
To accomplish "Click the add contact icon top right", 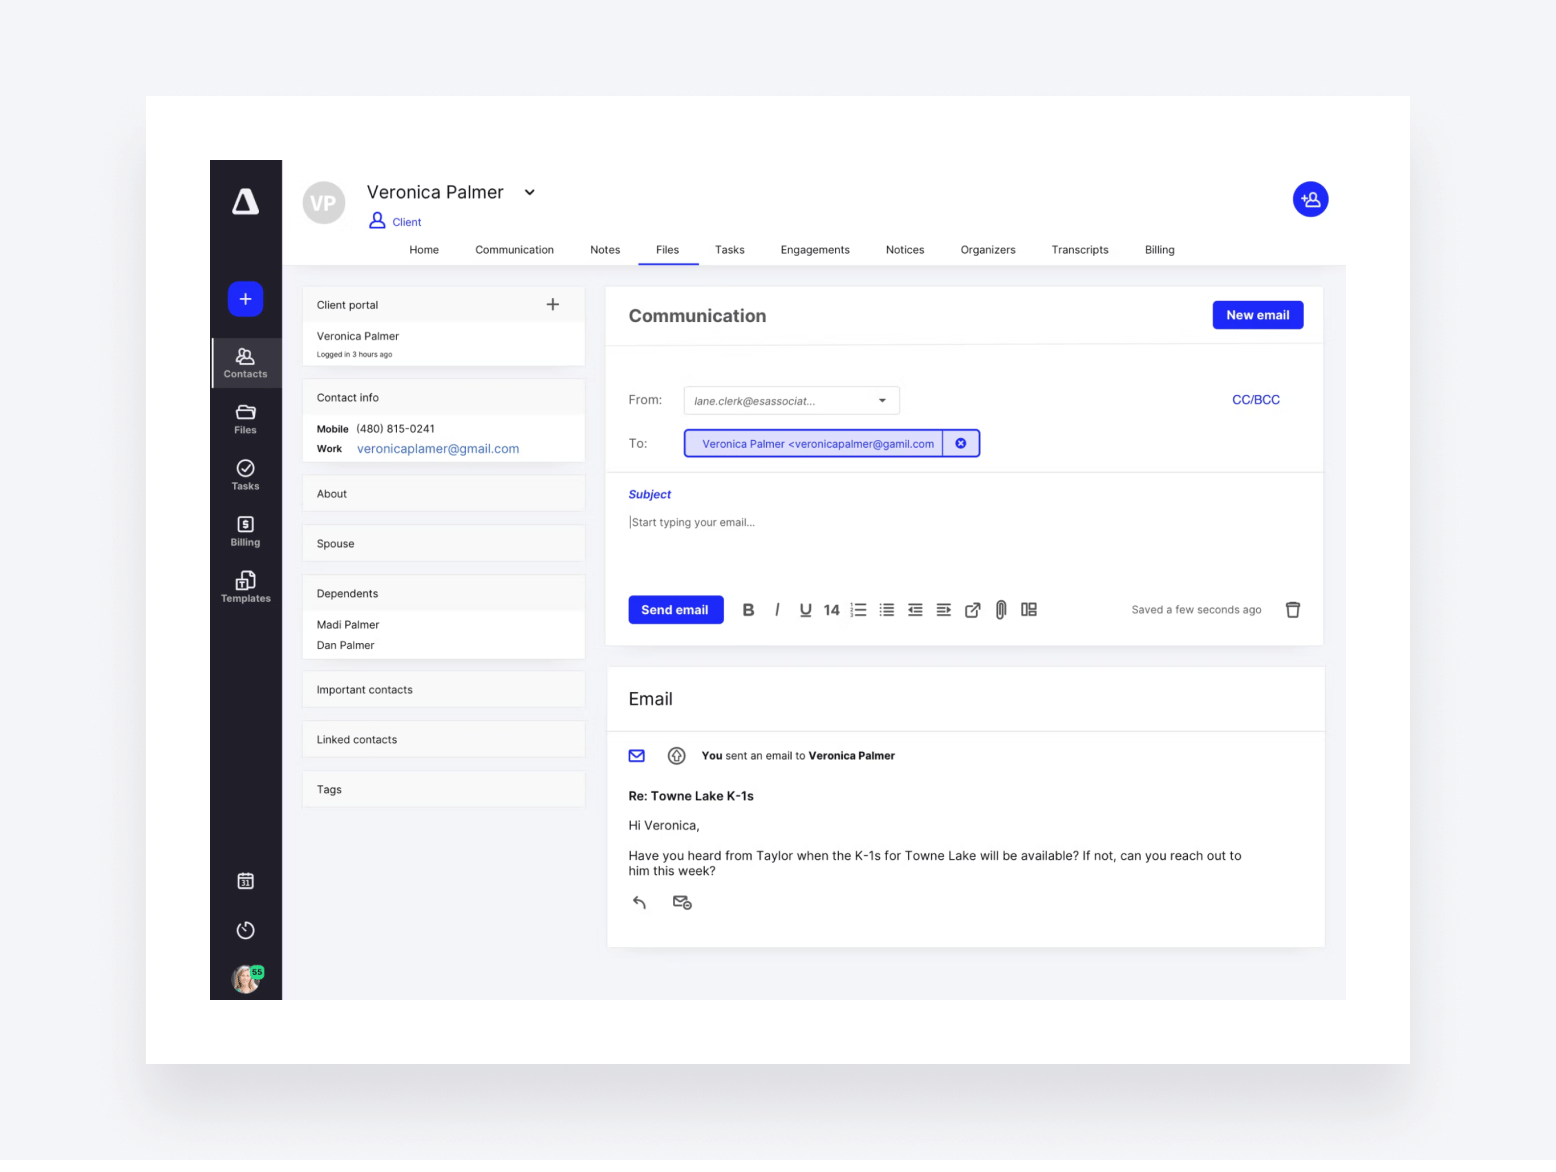I will tap(1310, 199).
